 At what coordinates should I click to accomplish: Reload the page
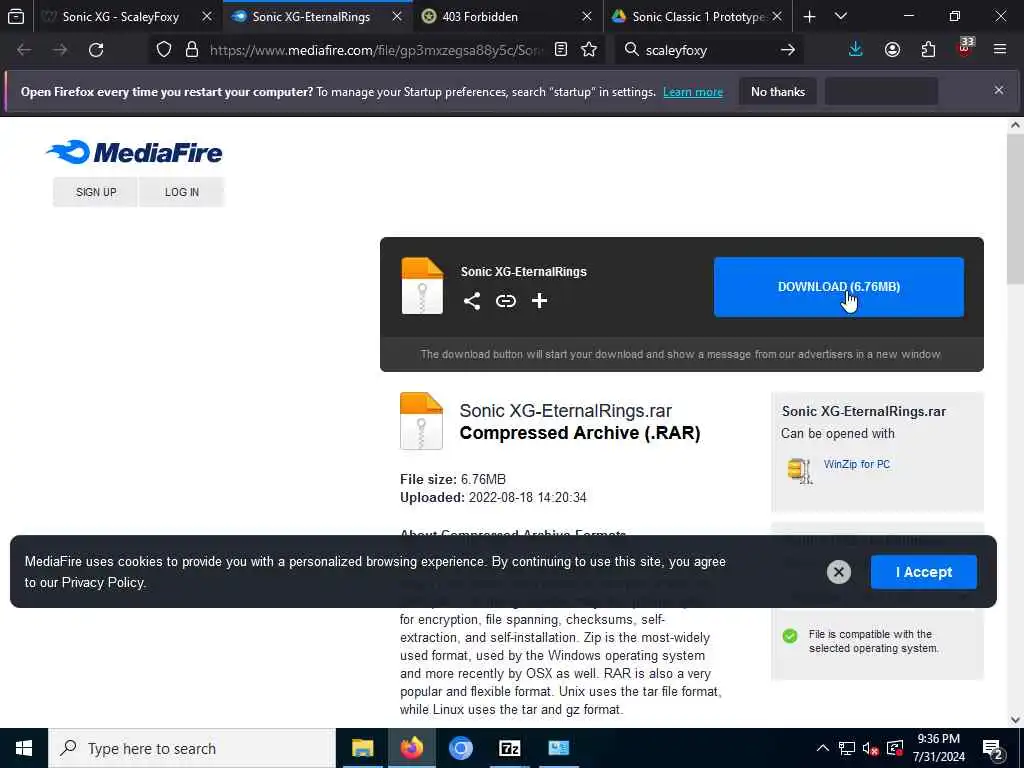[x=96, y=50]
